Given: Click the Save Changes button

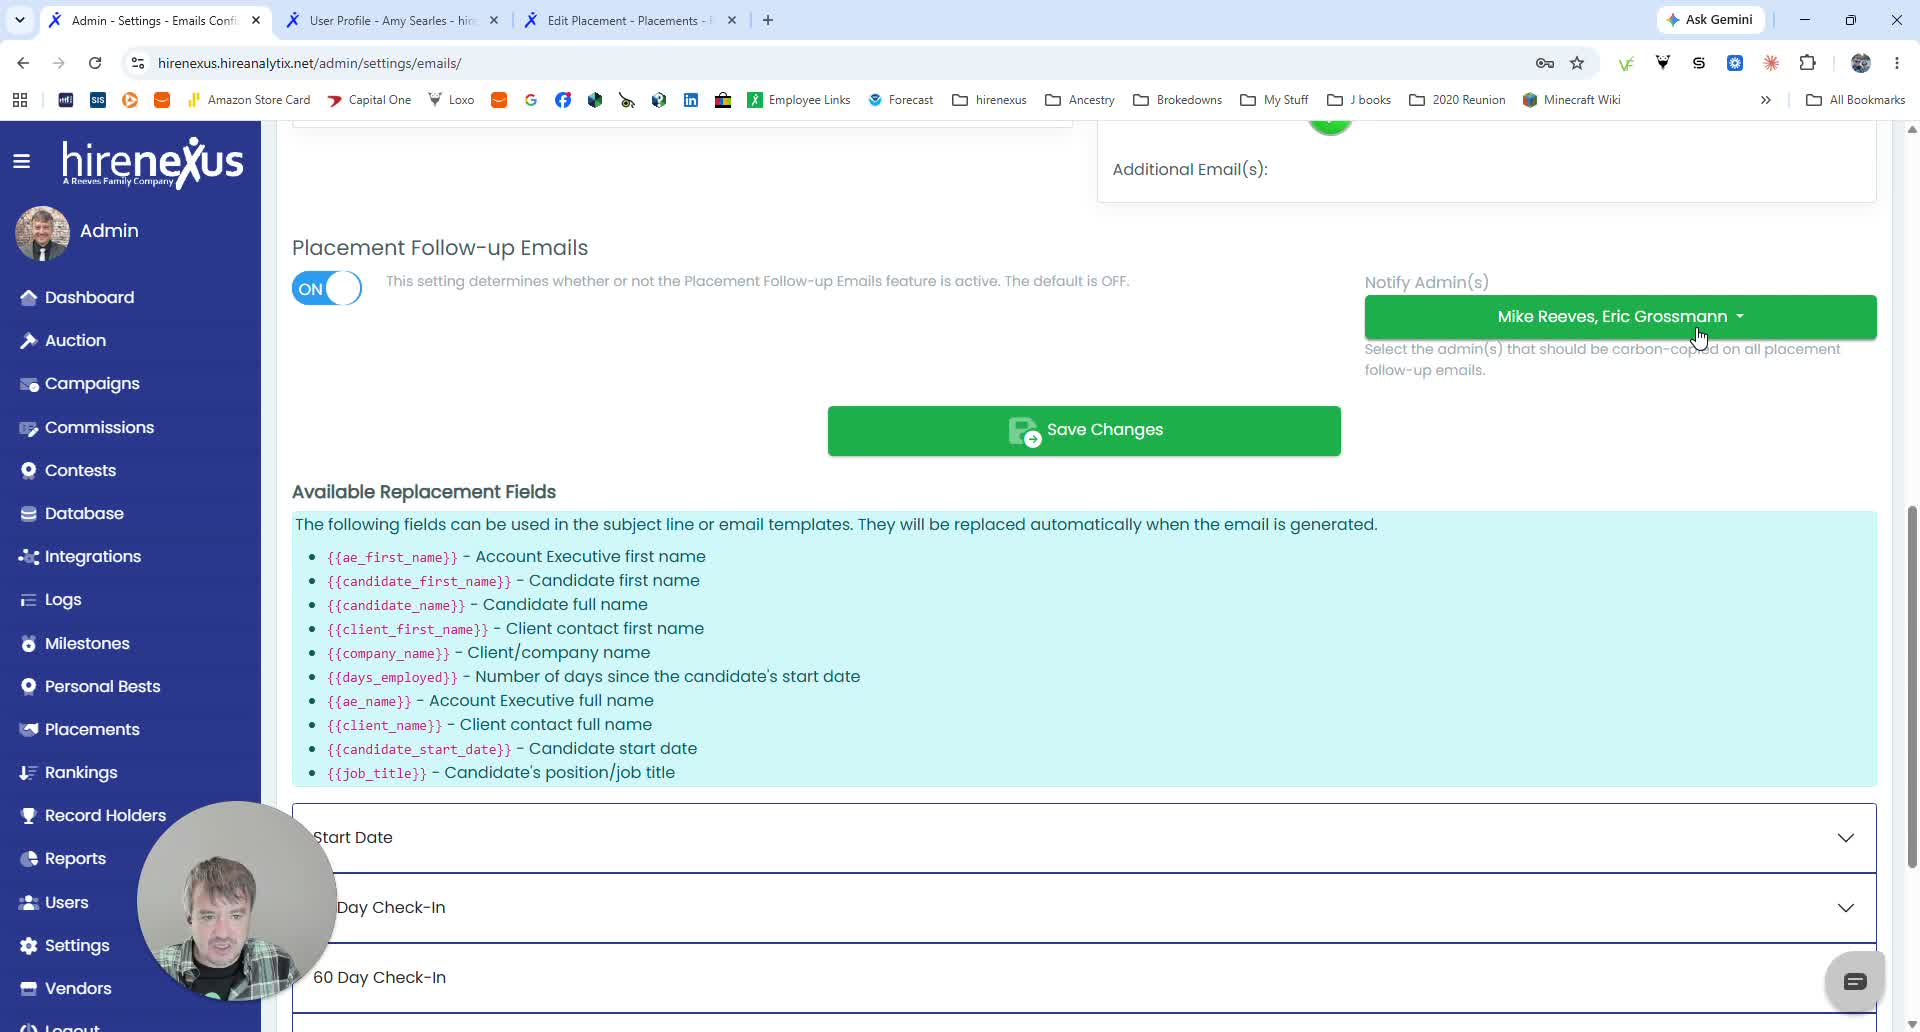Looking at the screenshot, I should (x=1084, y=431).
